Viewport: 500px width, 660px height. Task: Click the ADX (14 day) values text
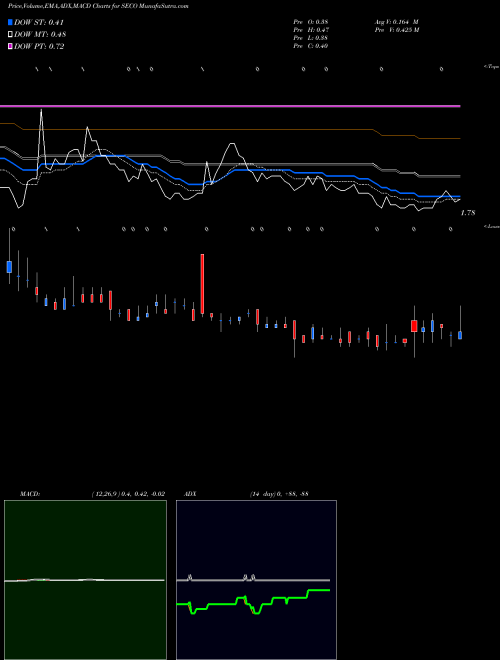(x=279, y=494)
